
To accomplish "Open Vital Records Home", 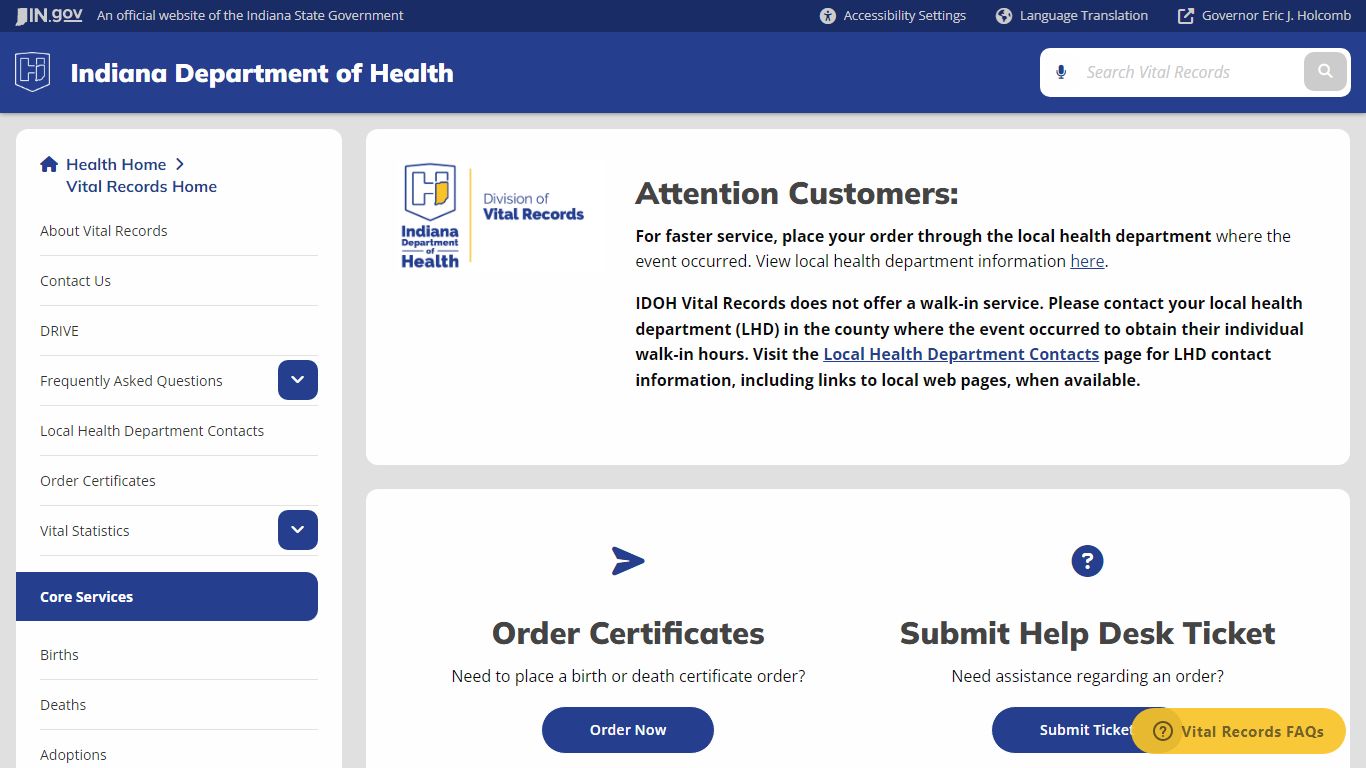I will pyautogui.click(x=141, y=186).
